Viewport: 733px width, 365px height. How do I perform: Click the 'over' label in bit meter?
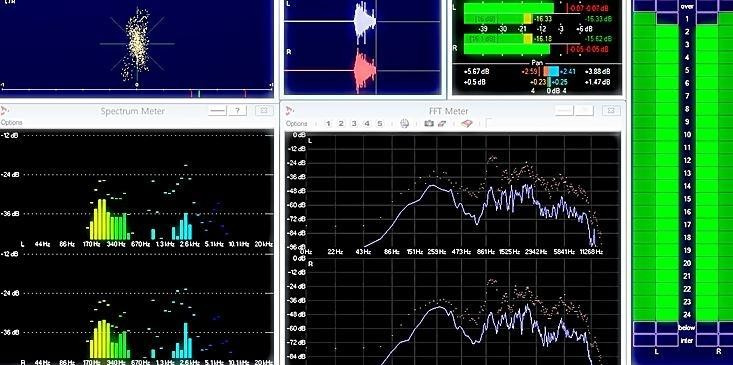click(x=687, y=7)
